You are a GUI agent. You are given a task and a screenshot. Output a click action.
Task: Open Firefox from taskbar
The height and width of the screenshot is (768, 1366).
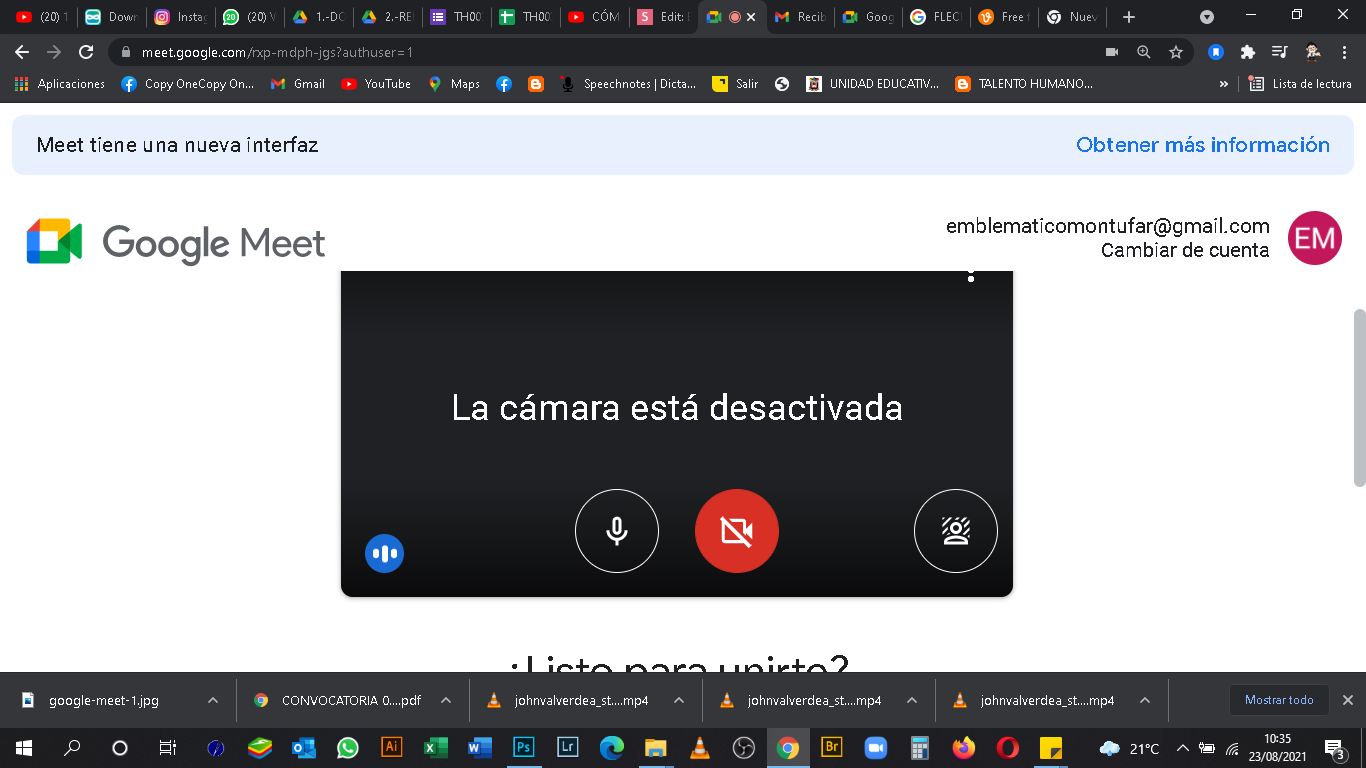[x=964, y=747]
